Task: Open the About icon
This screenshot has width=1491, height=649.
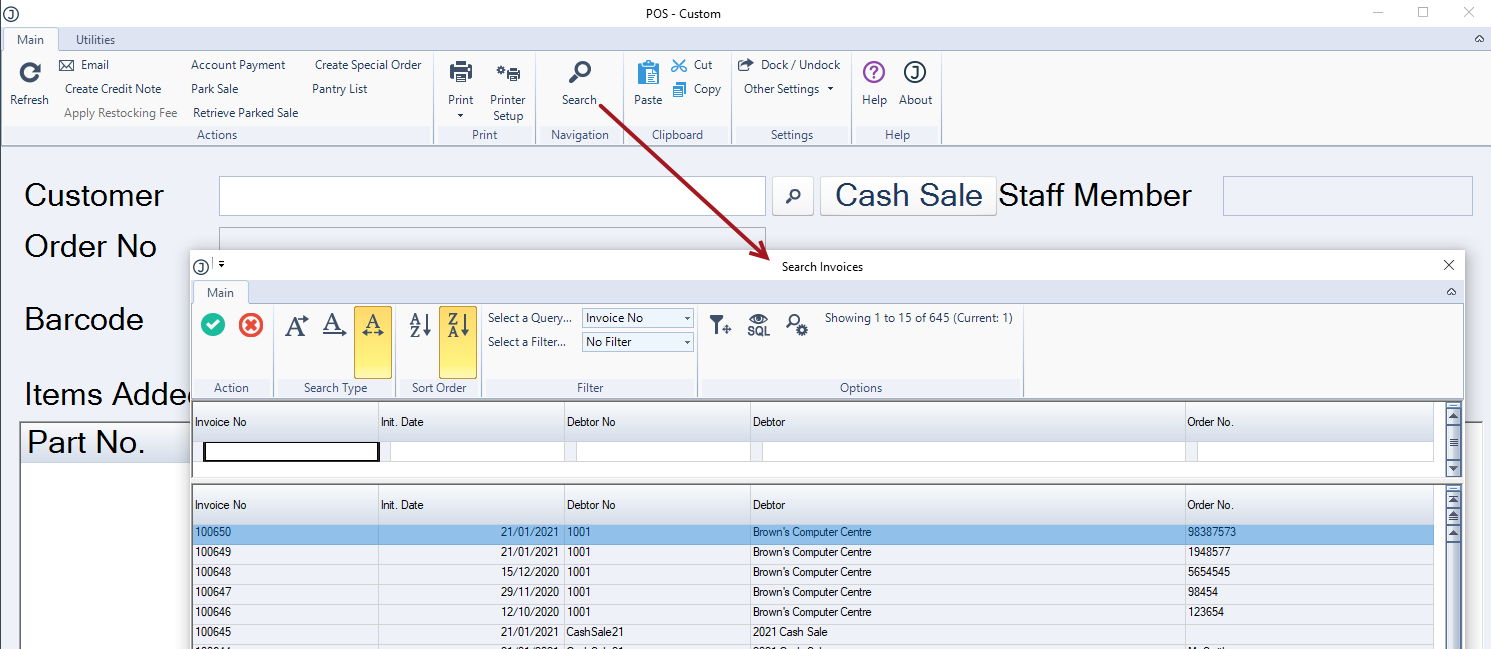Action: (x=915, y=72)
